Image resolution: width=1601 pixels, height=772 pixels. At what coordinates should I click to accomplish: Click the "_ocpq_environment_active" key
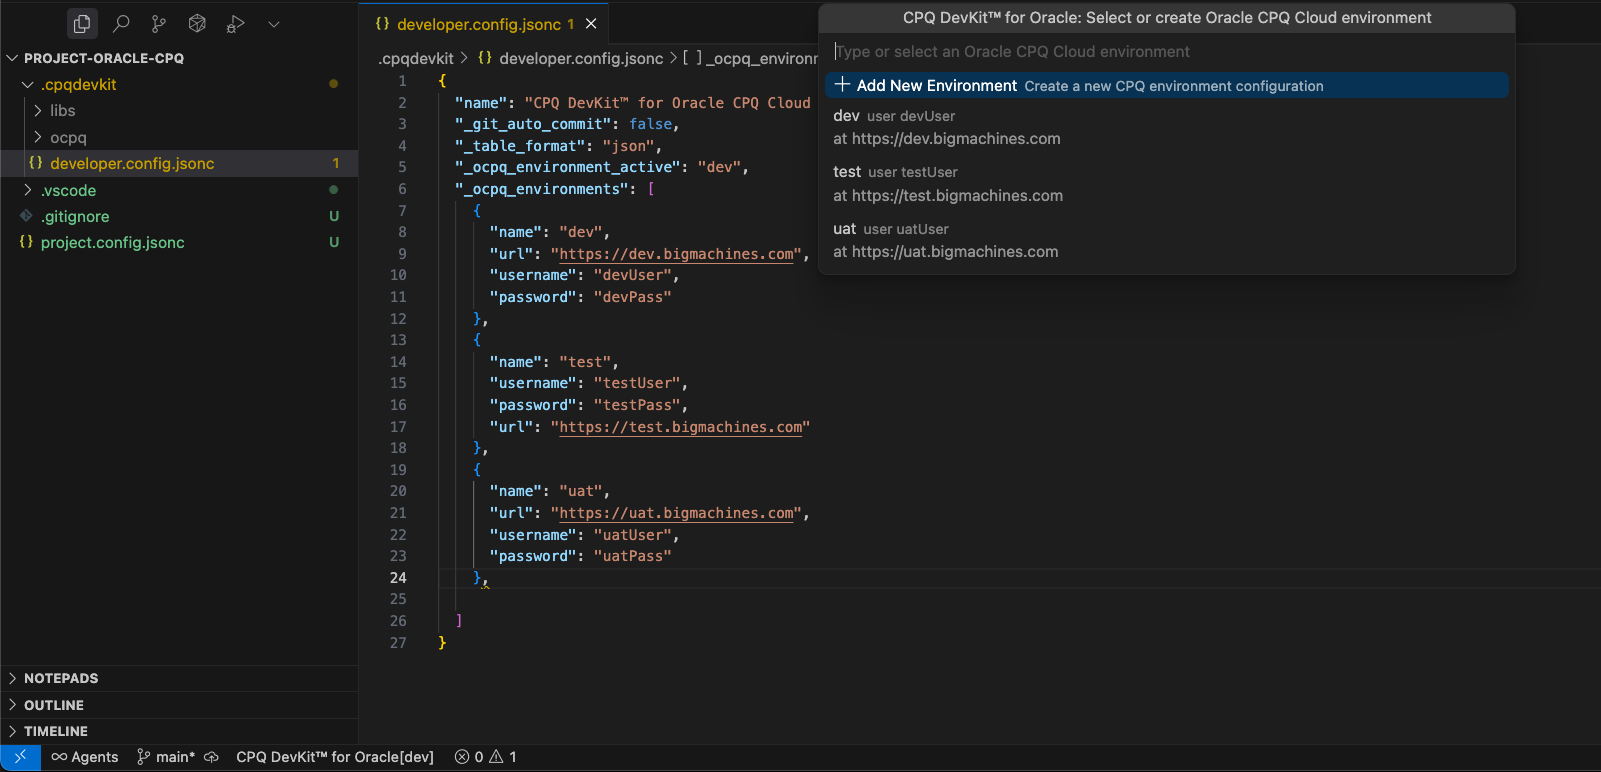click(568, 167)
